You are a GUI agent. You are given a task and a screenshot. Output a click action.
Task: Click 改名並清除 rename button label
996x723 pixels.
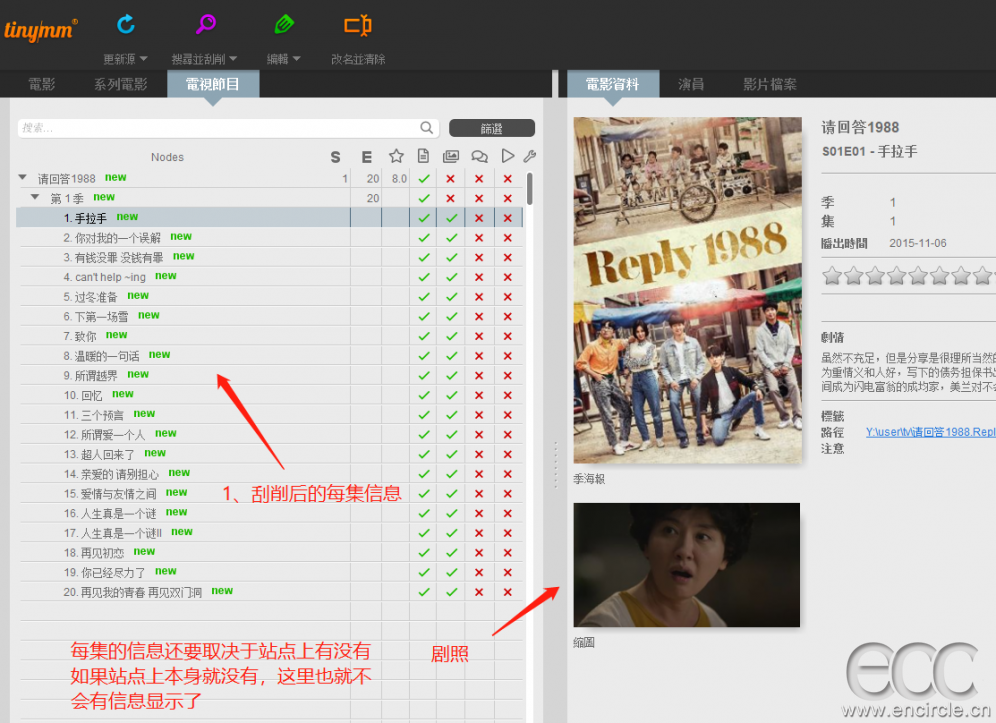(358, 59)
